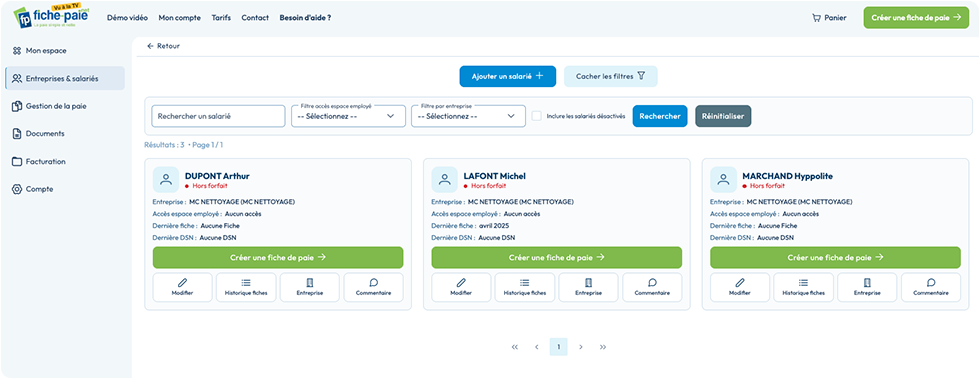
Task: Click Démo vidéo in top navigation
Action: click(x=128, y=18)
